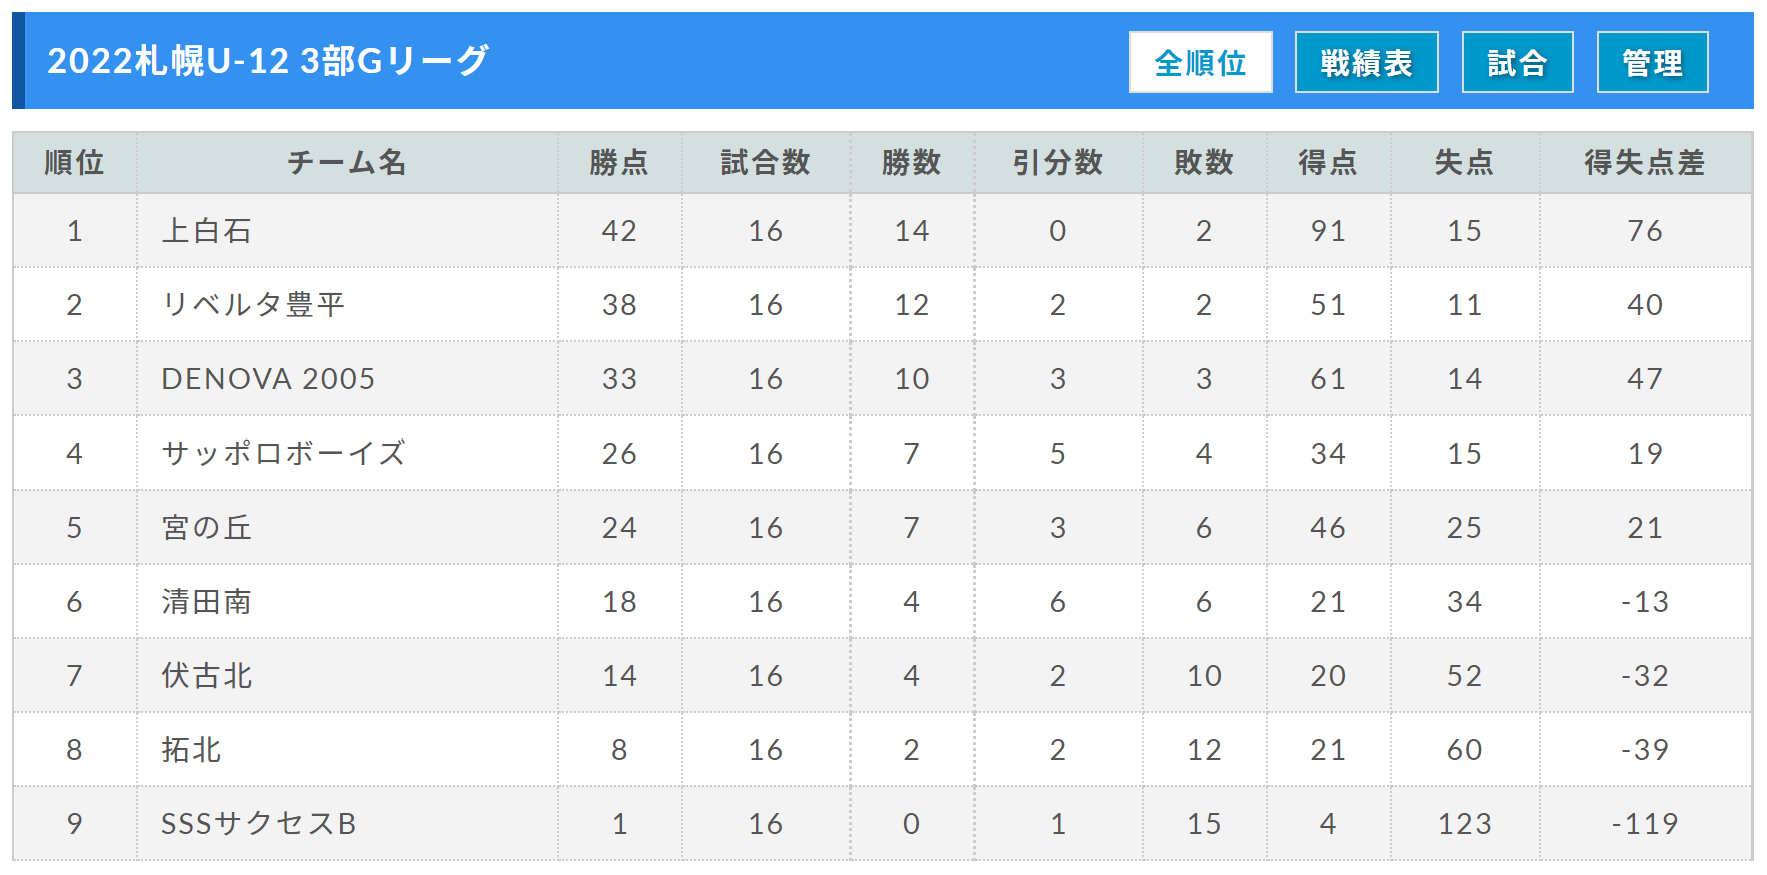The width and height of the screenshot is (1767, 875).
Task: Click the 試合数 column header
Action: tap(765, 162)
